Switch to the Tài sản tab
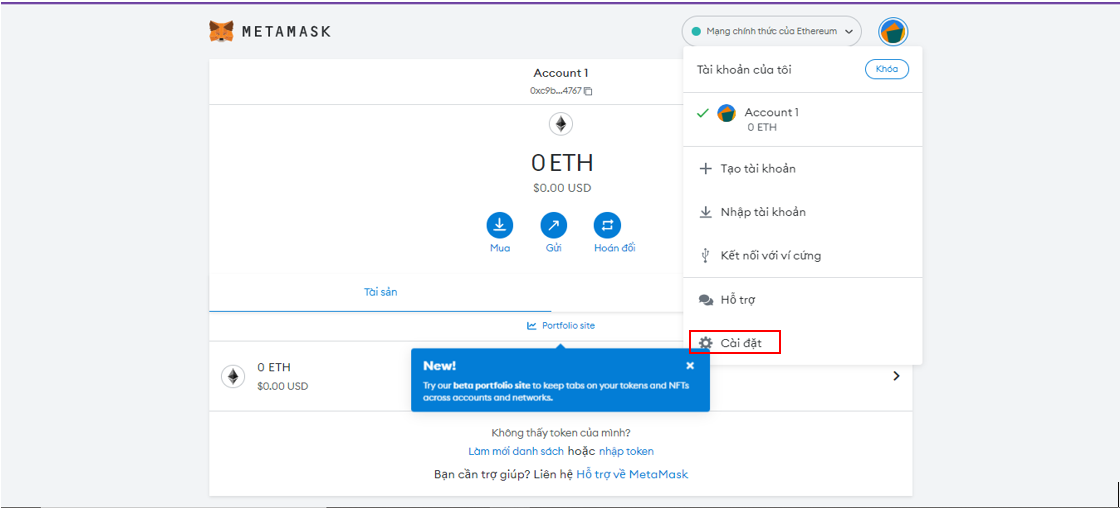 pos(380,292)
